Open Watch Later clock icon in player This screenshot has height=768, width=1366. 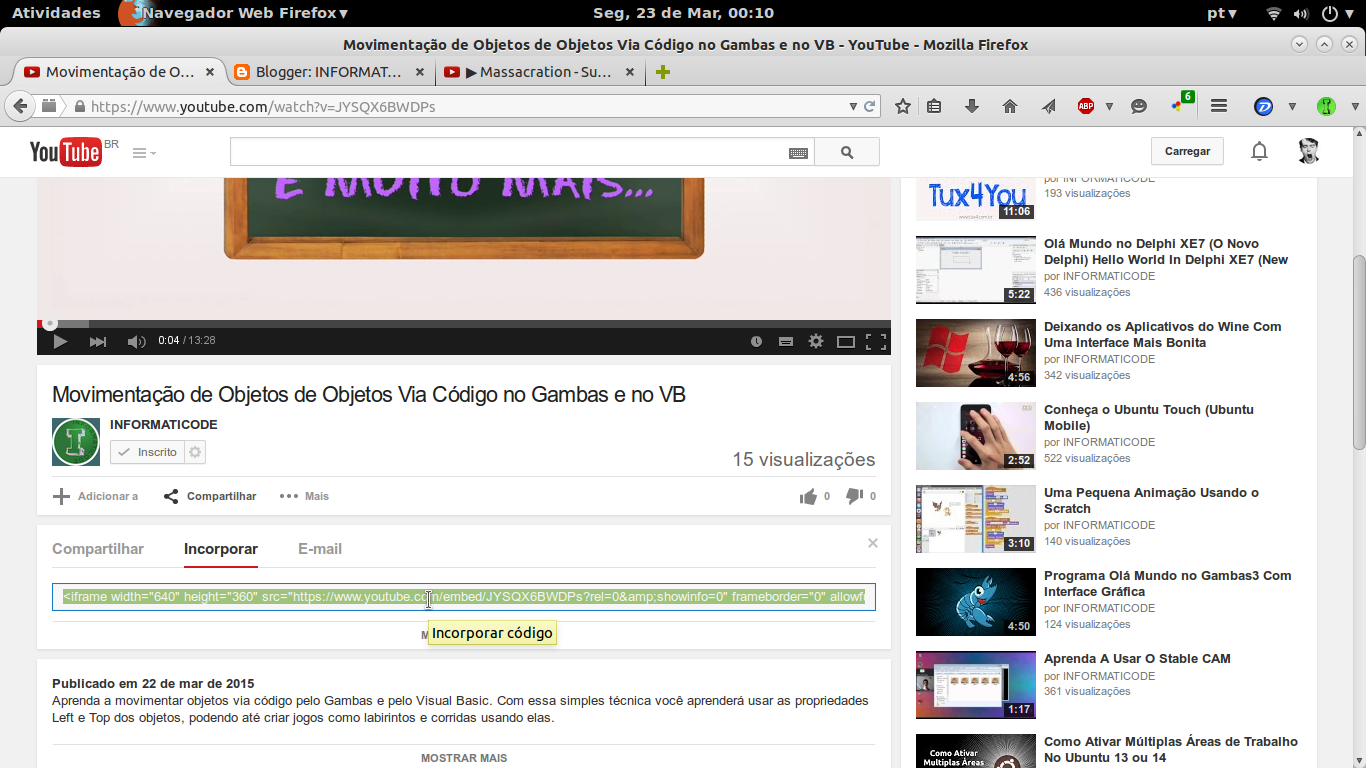[x=756, y=341]
